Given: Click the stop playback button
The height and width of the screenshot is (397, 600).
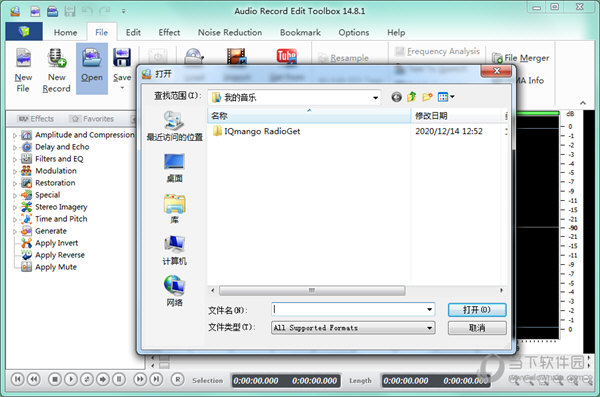Looking at the screenshot, I should coord(55,379).
